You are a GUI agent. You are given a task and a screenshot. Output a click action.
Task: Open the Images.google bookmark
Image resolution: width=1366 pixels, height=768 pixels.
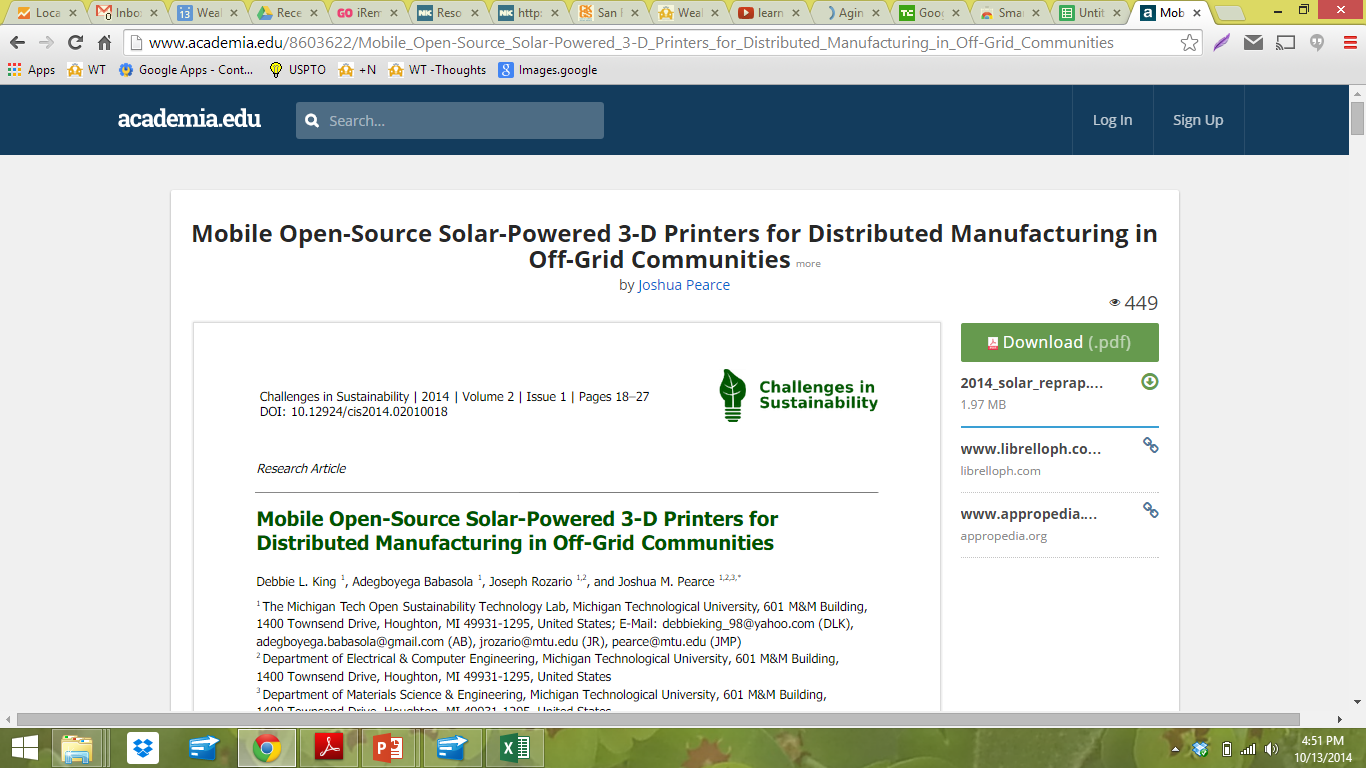tap(548, 70)
